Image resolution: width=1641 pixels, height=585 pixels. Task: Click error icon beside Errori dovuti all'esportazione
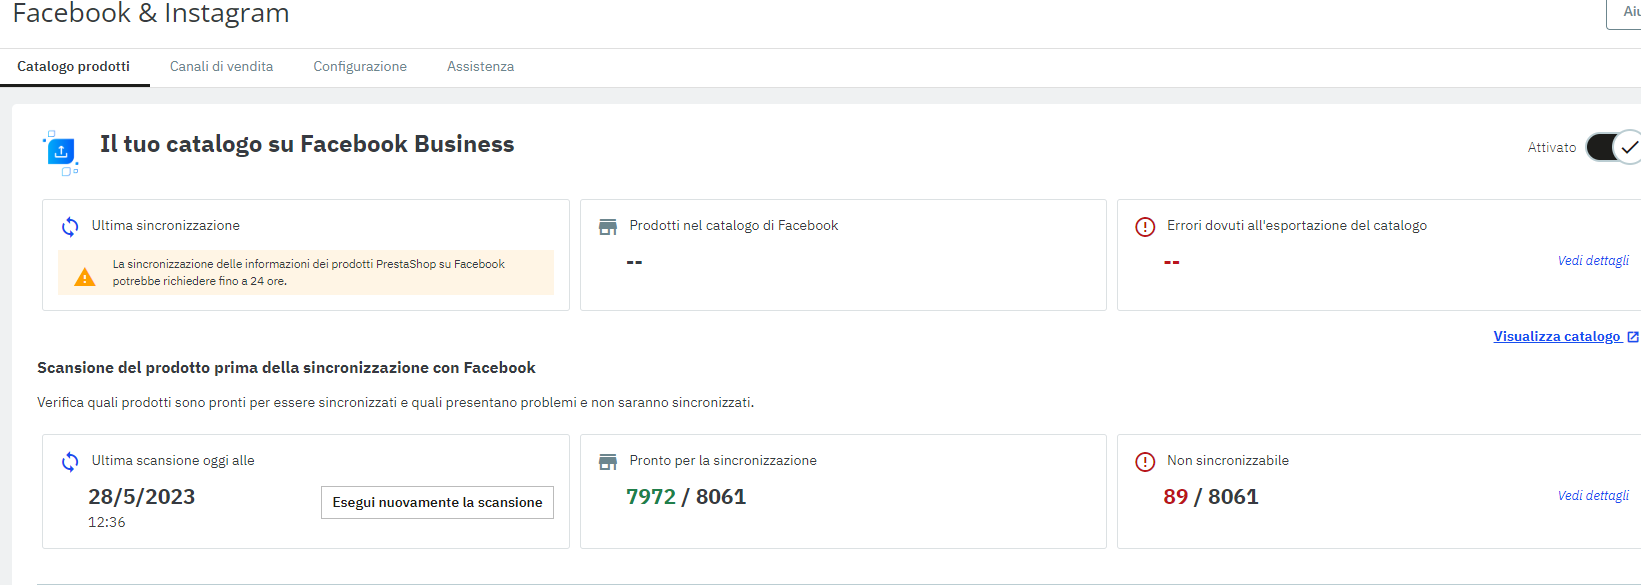1145,227
